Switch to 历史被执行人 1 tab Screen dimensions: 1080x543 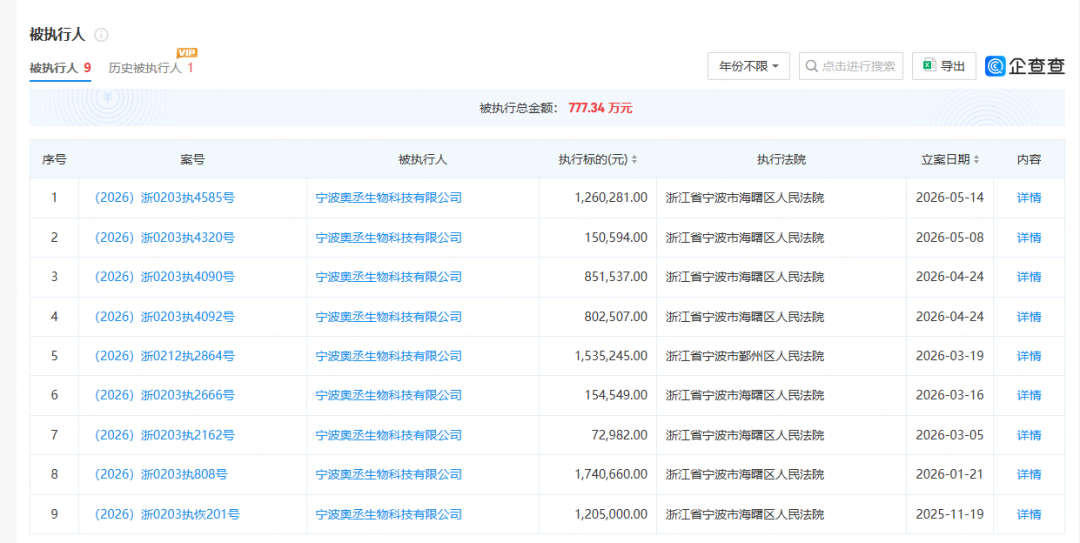151,68
